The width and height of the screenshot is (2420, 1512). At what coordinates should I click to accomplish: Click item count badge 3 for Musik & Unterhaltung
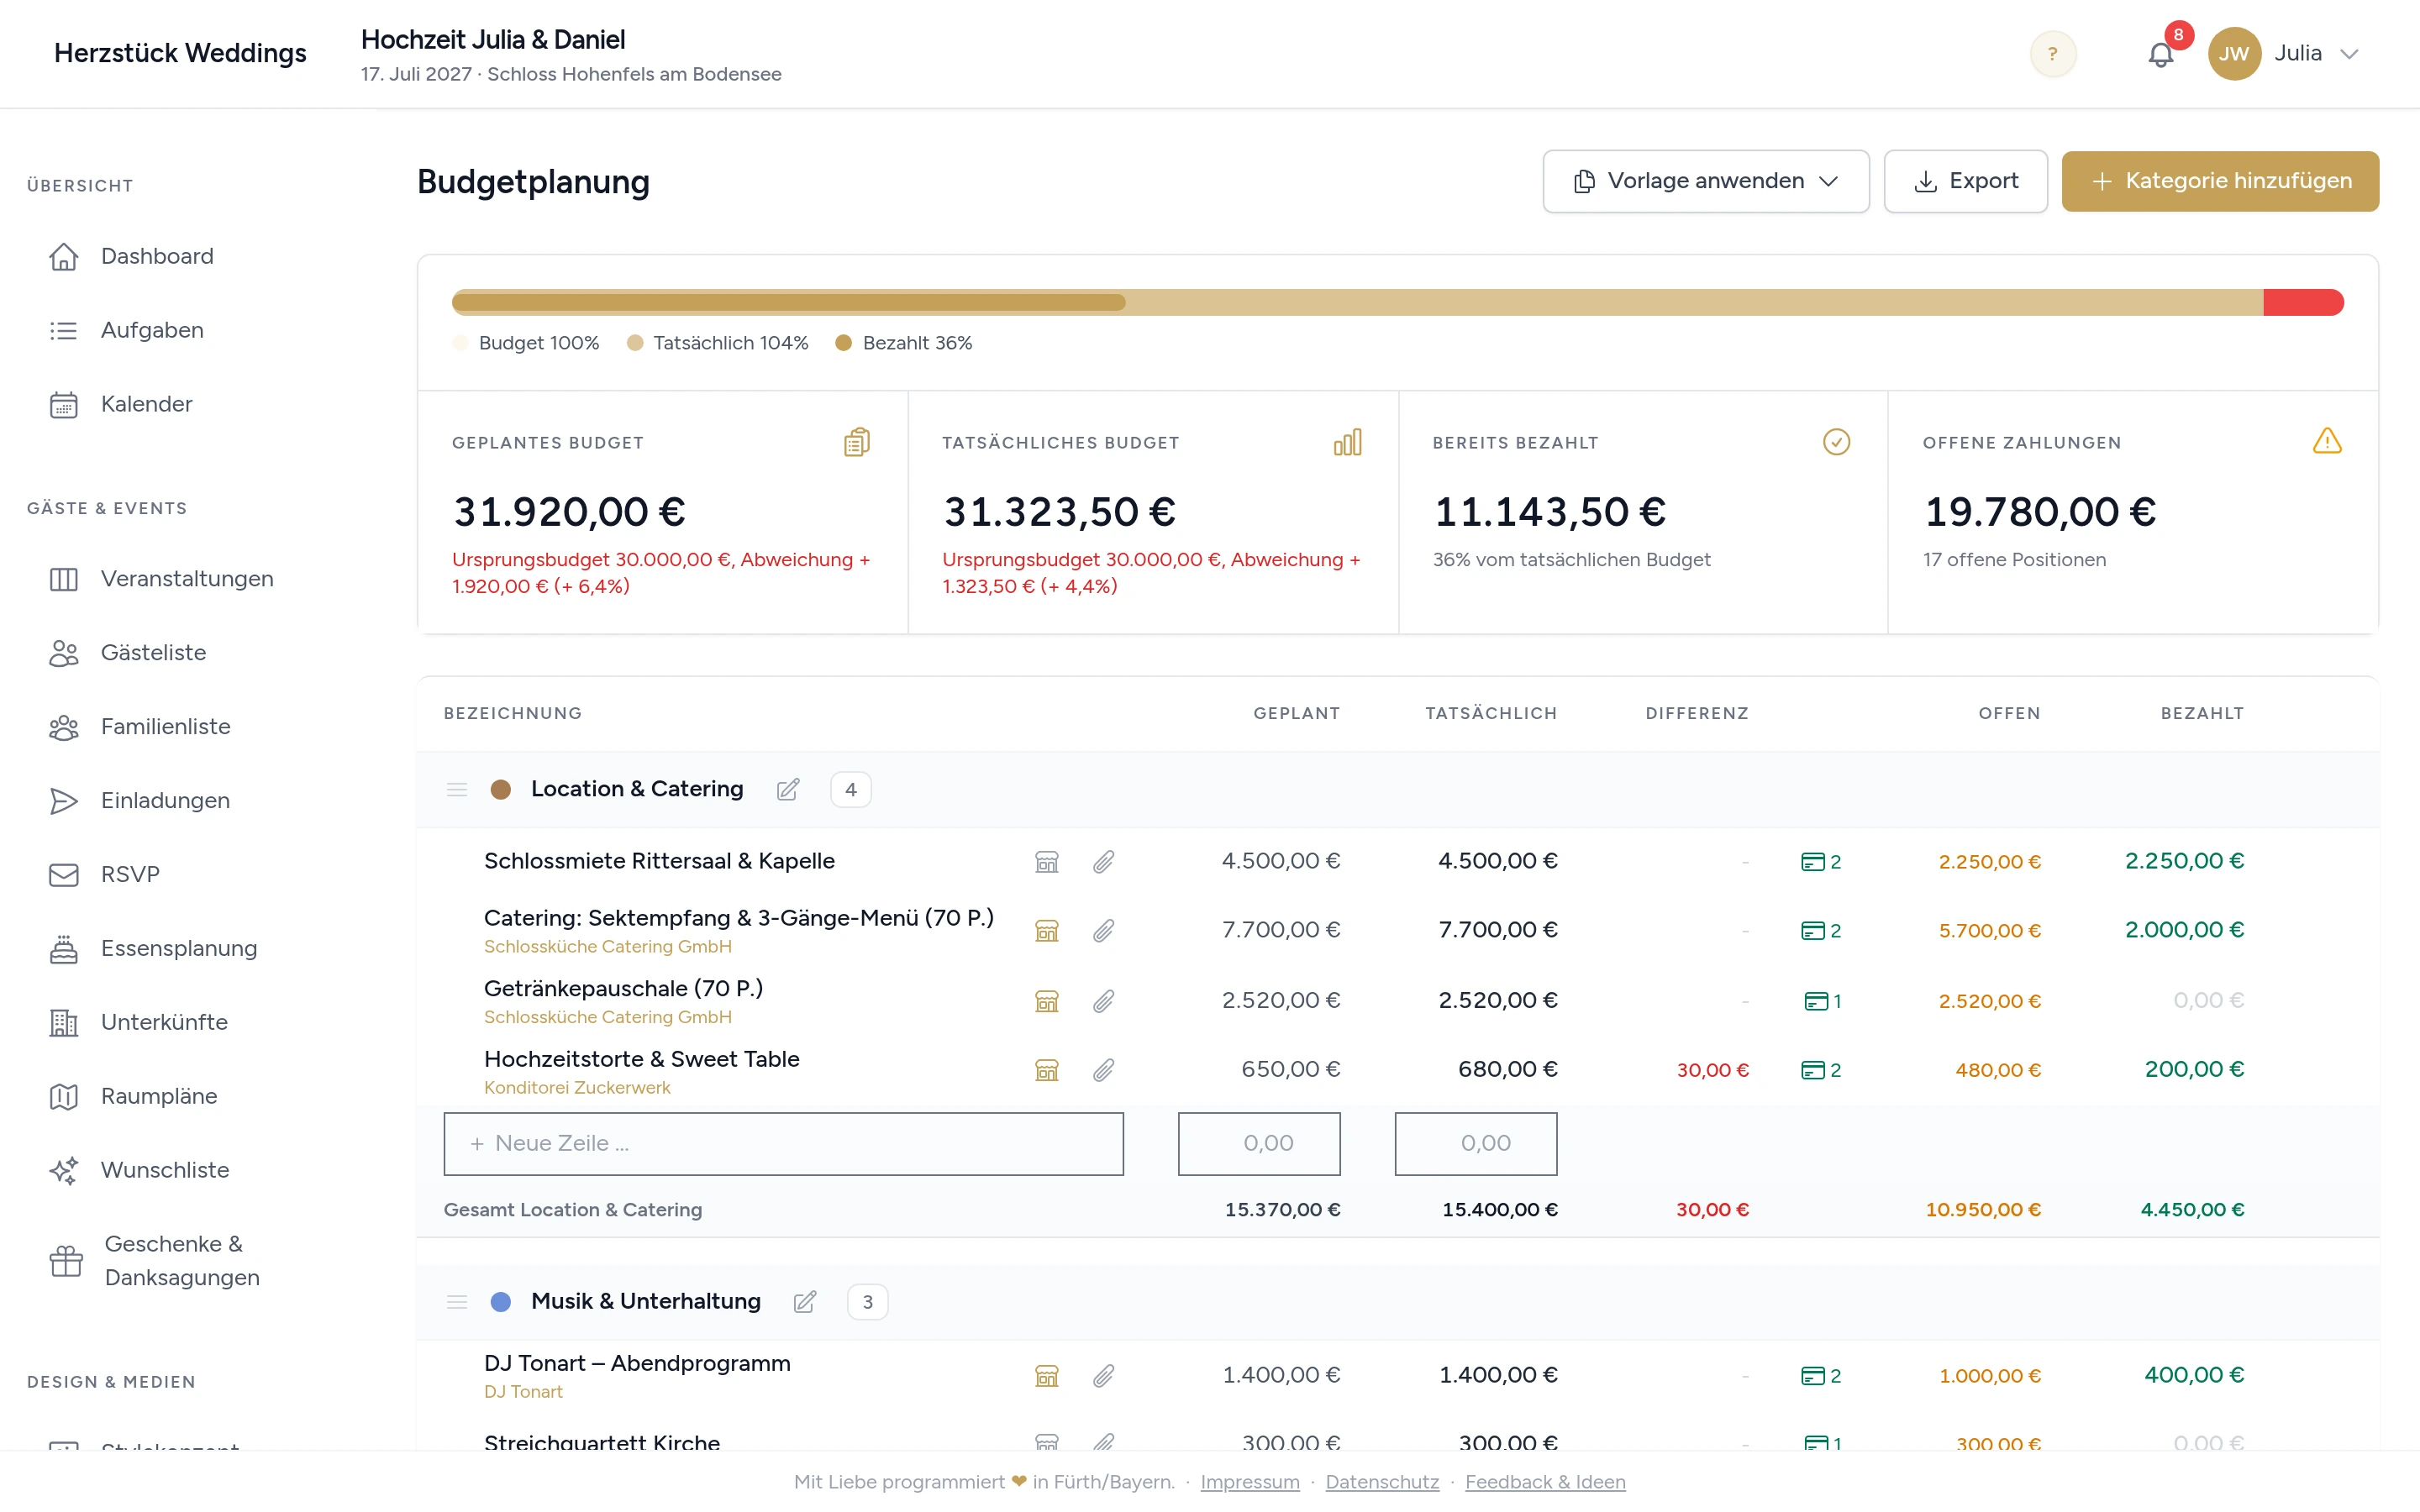pos(867,1301)
